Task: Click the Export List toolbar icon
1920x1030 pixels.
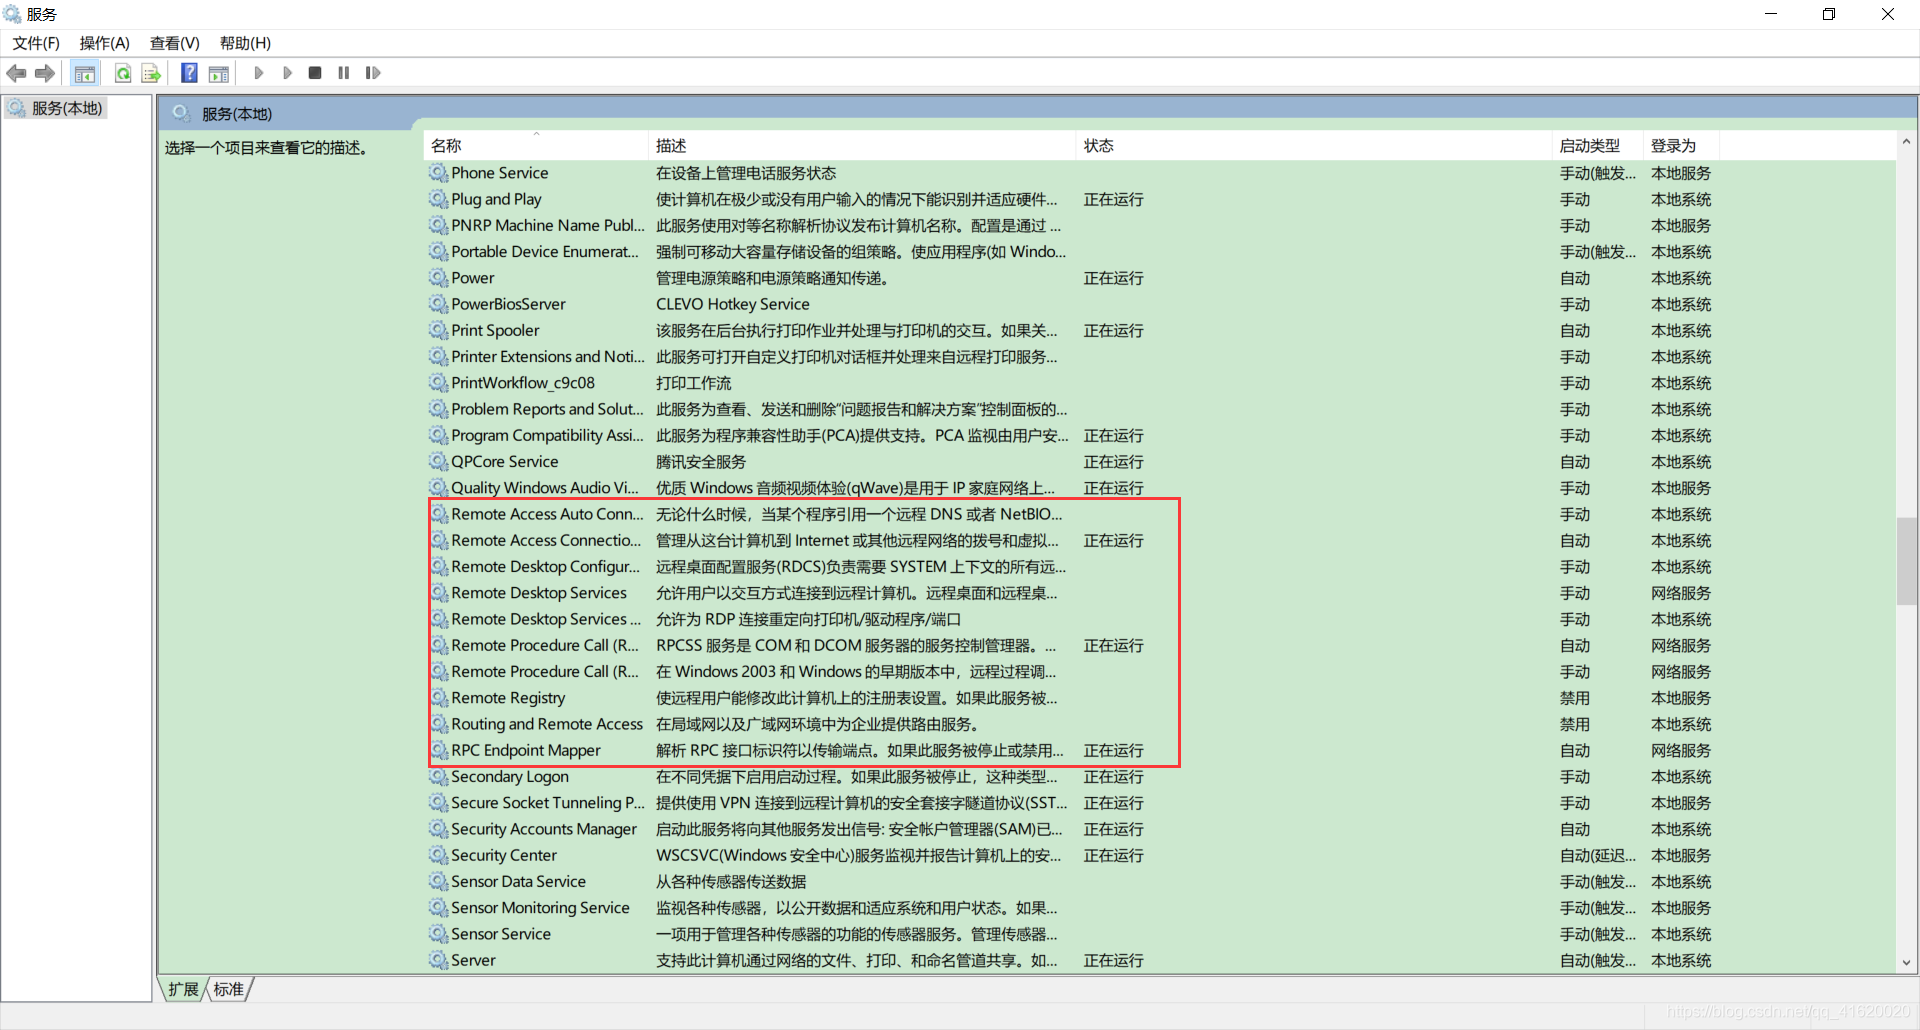Action: click(151, 73)
